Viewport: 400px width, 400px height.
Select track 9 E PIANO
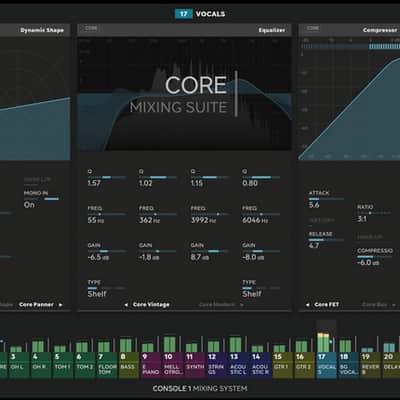(x=151, y=365)
